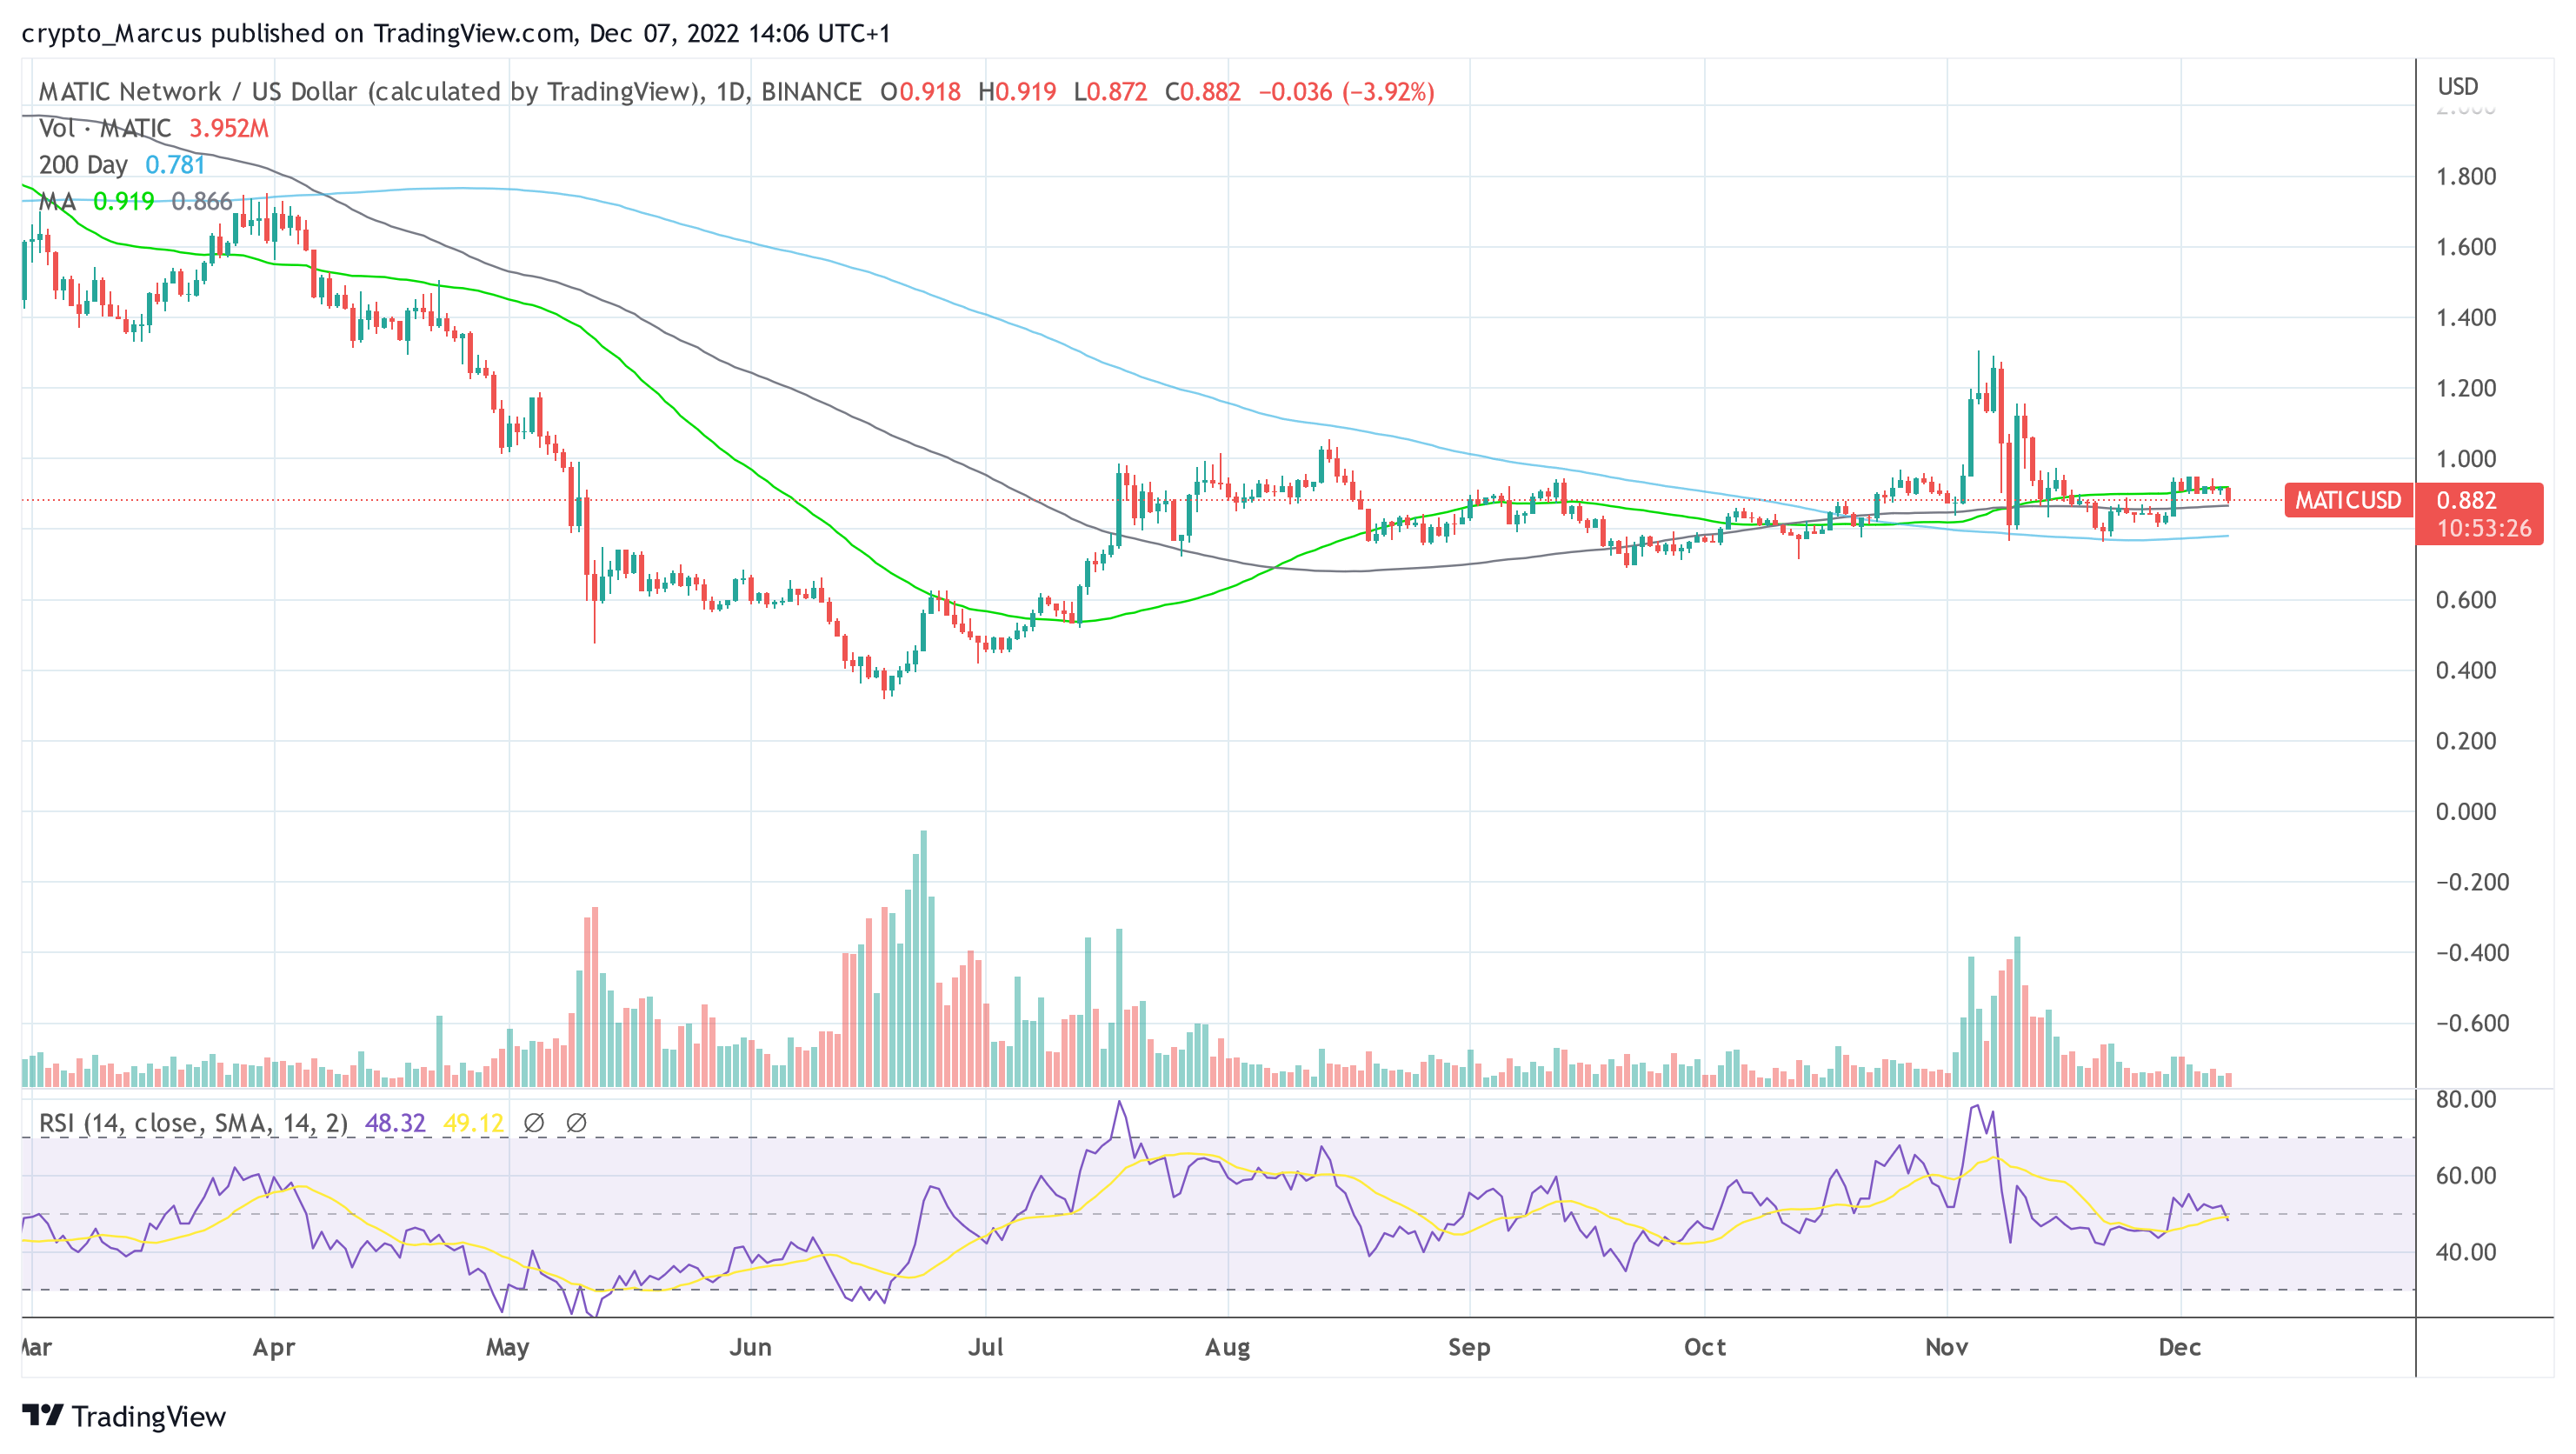Click the crypto_Marcus published header text
2576x1454 pixels.
[x=456, y=34]
